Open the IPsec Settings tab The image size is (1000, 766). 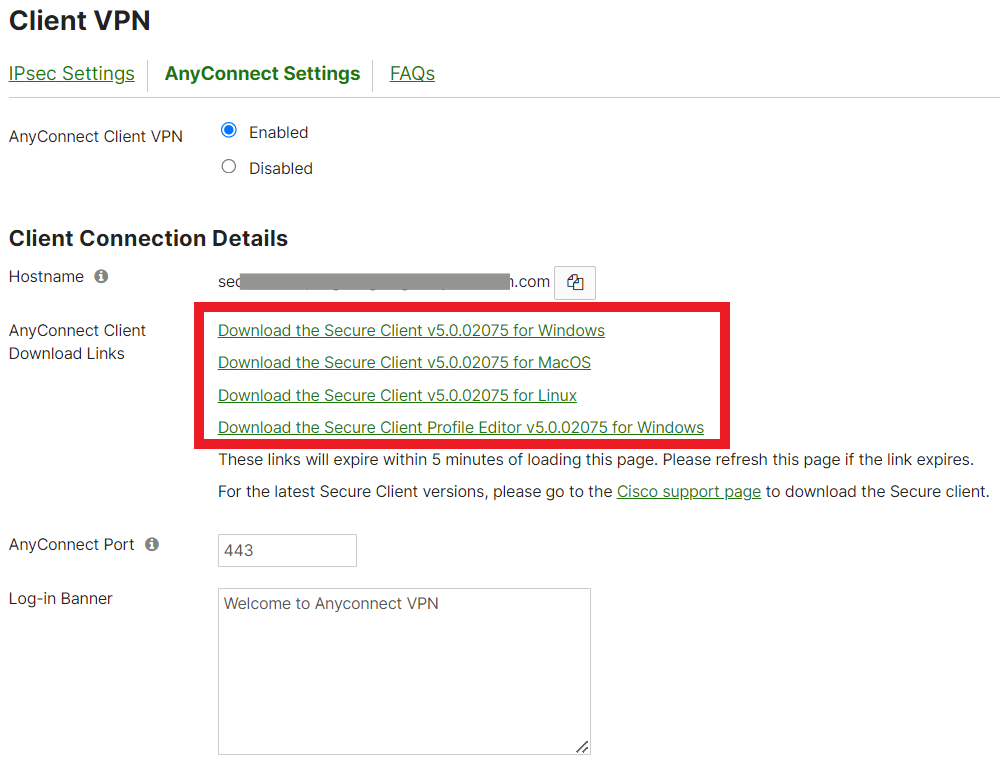(x=72, y=74)
